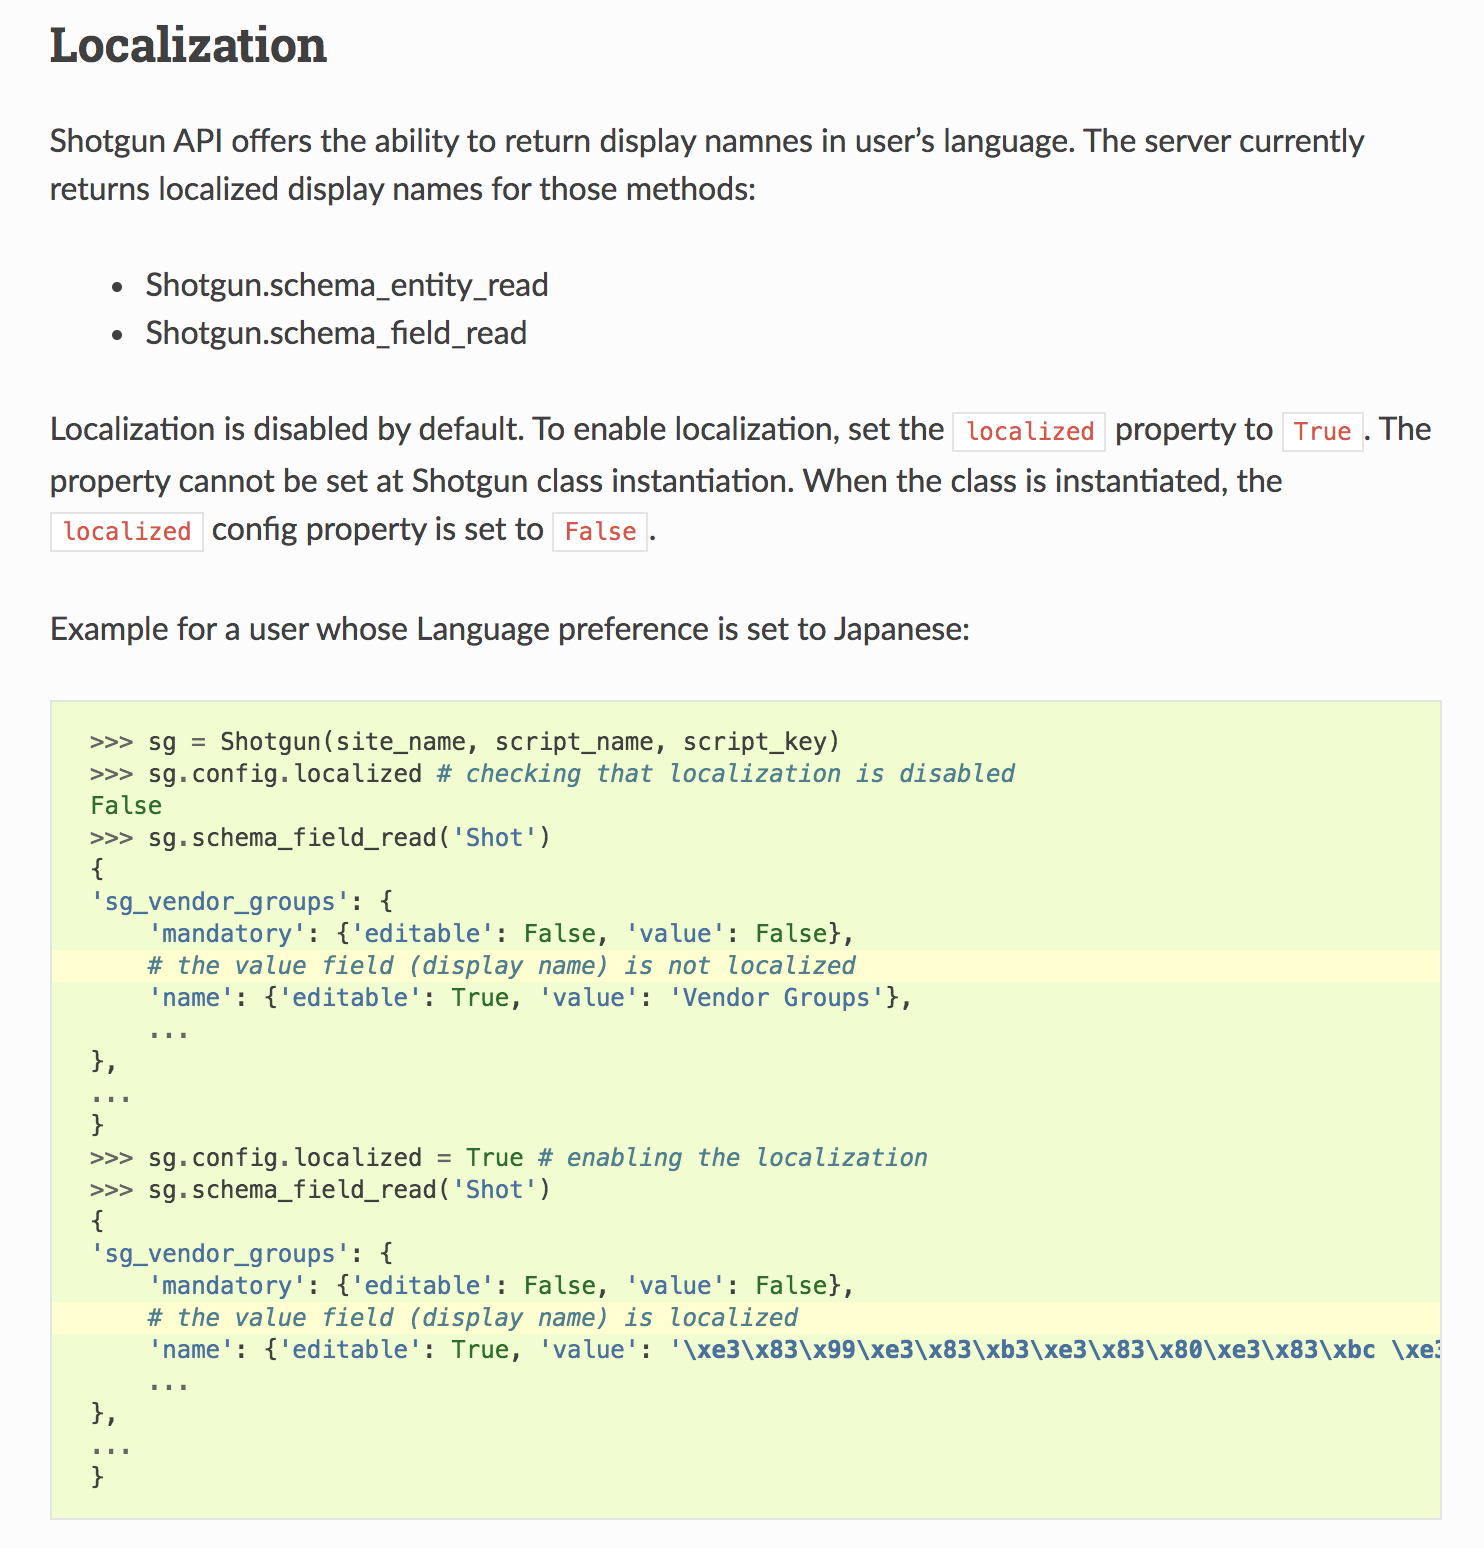The height and width of the screenshot is (1548, 1484).
Task: Click the 'localized' code before 'config property'
Action: (127, 531)
